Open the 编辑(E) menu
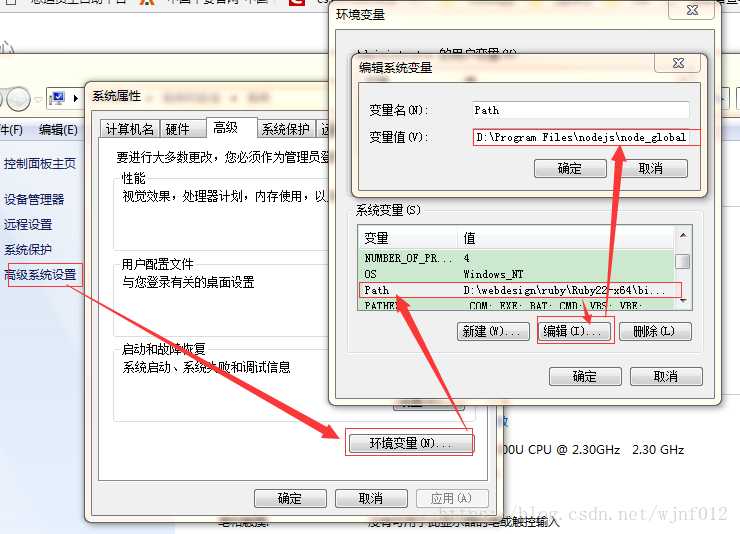Viewport: 740px width, 534px height. click(58, 130)
